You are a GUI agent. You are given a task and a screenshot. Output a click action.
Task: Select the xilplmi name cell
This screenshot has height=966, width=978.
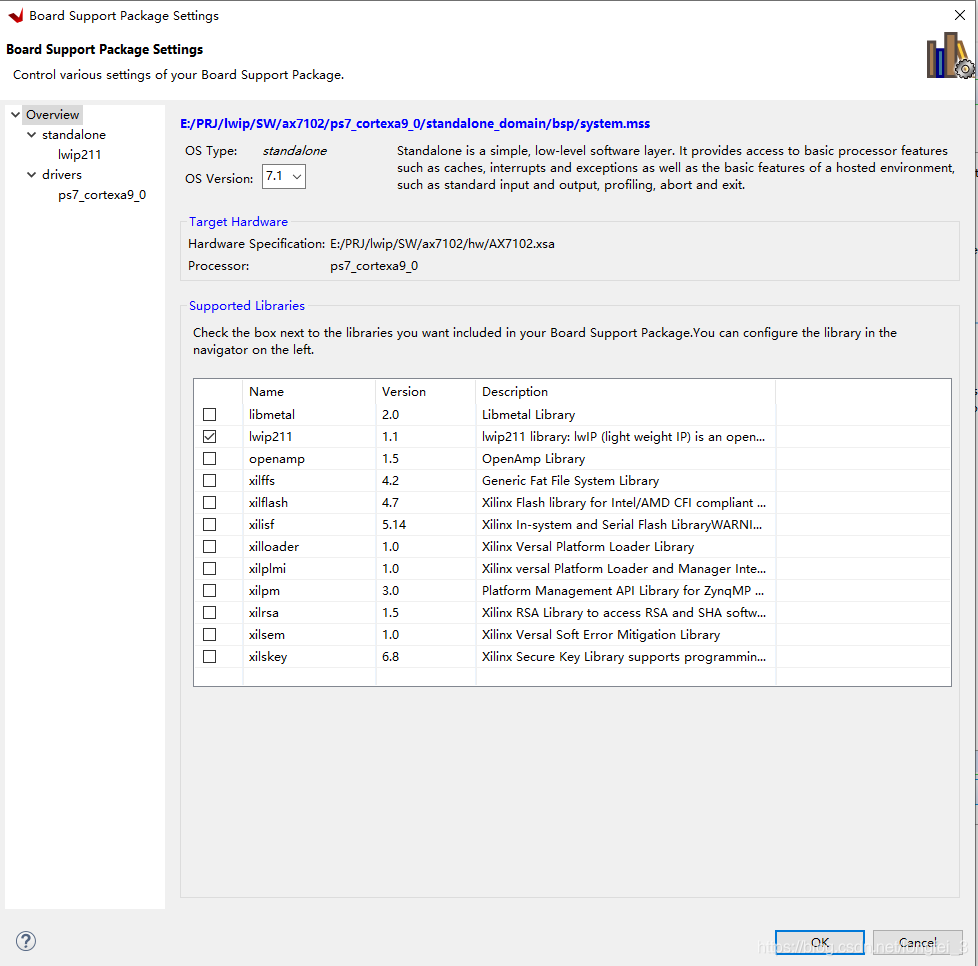[267, 569]
